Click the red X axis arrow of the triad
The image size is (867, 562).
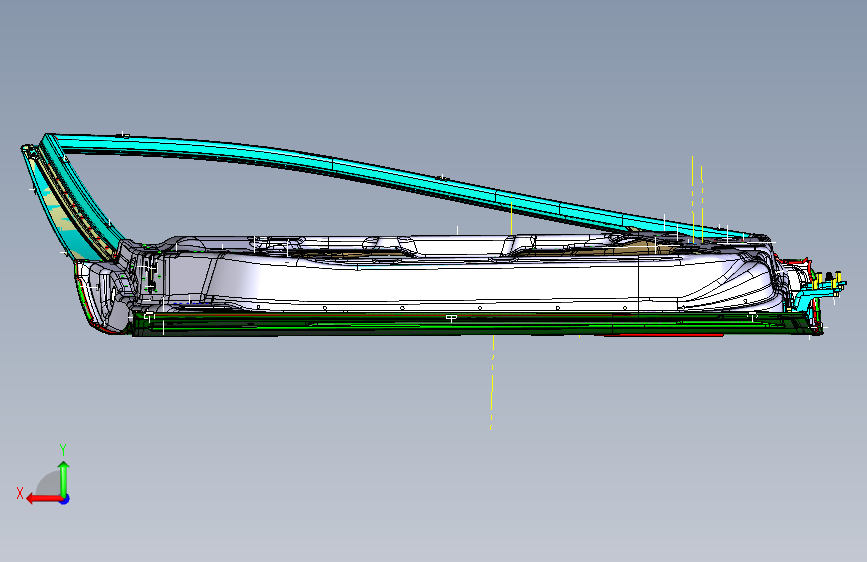pyautogui.click(x=44, y=499)
